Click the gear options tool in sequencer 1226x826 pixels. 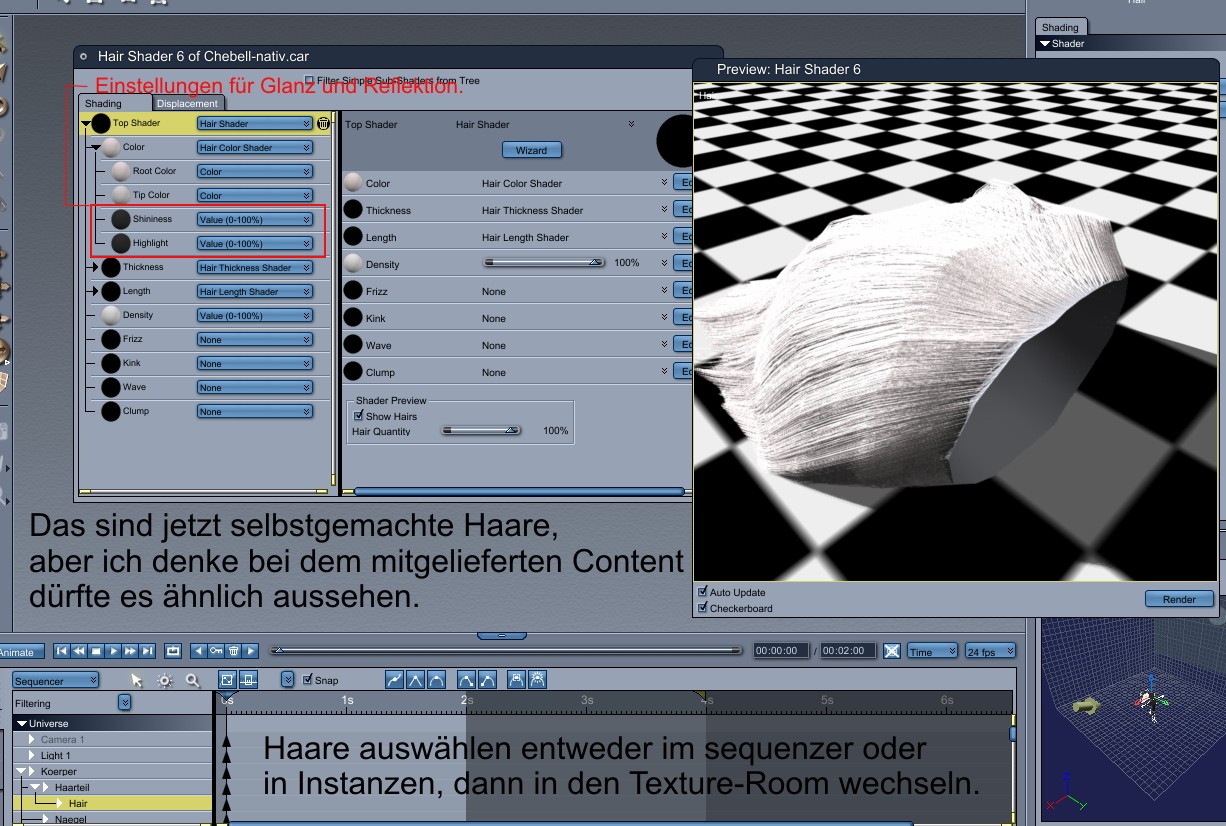(165, 680)
